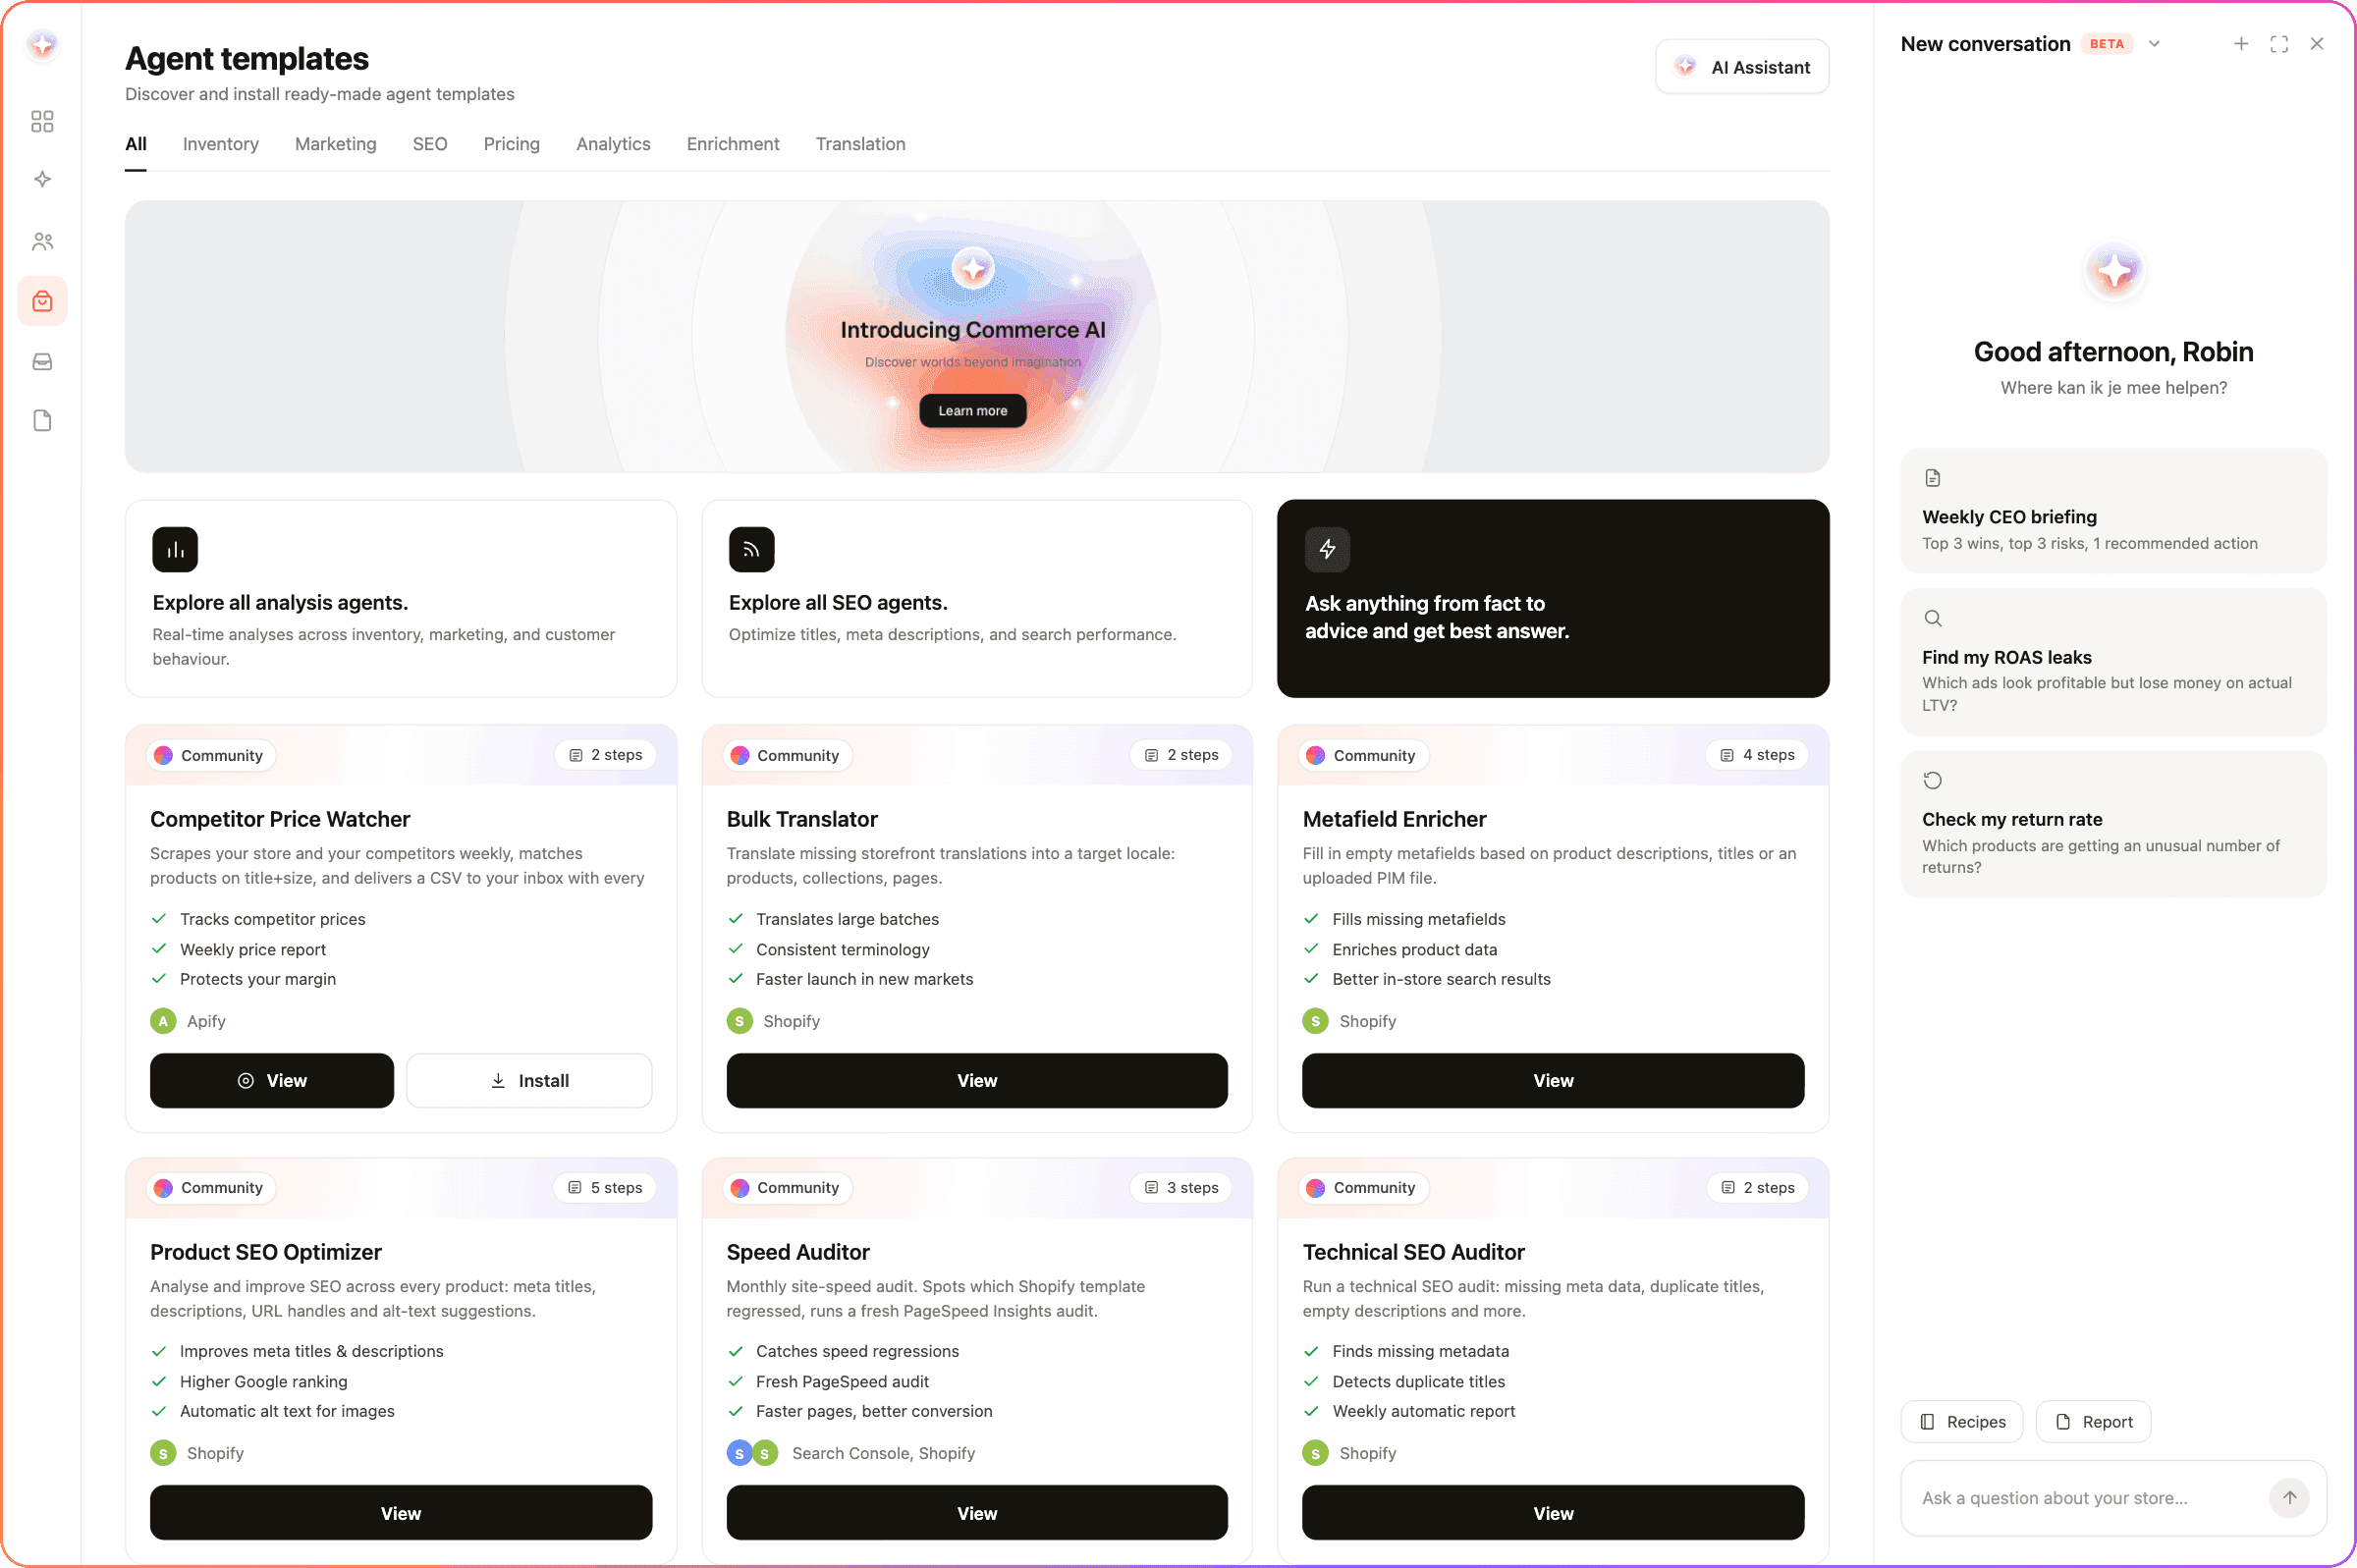Click the bar chart icon on analysis card

tap(175, 549)
